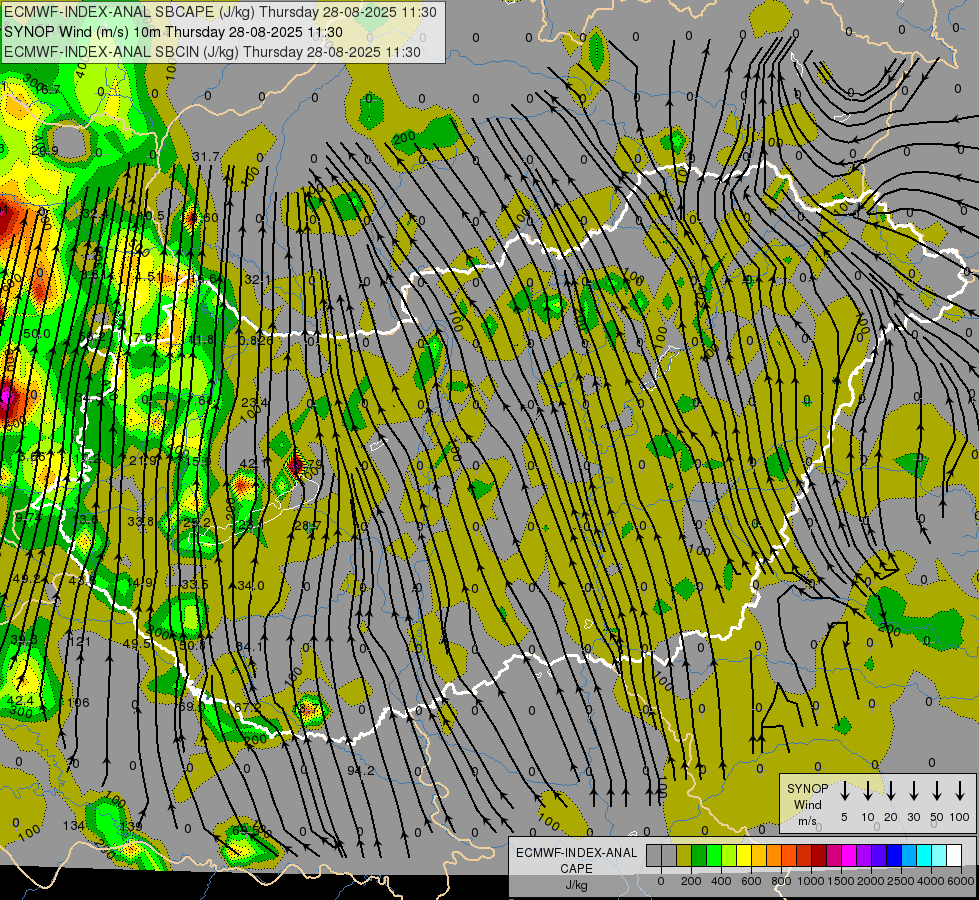Click the 10 m/s wind arrow in legend
The width and height of the screenshot is (979, 900).
867,791
